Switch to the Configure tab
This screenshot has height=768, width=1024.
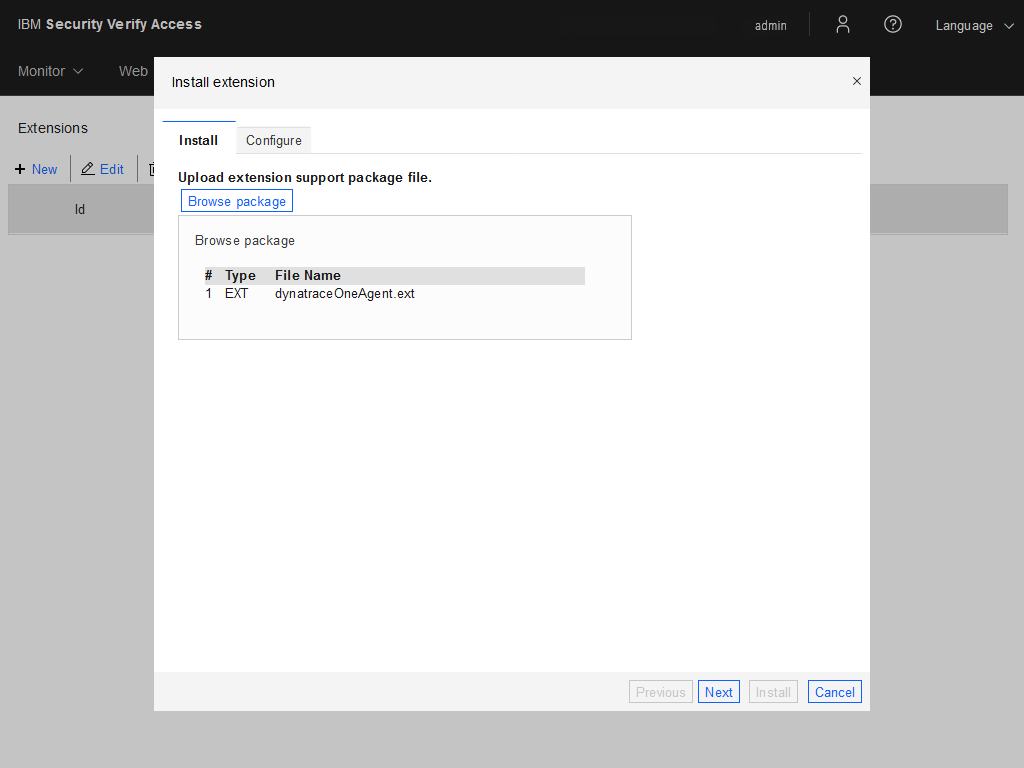274,140
